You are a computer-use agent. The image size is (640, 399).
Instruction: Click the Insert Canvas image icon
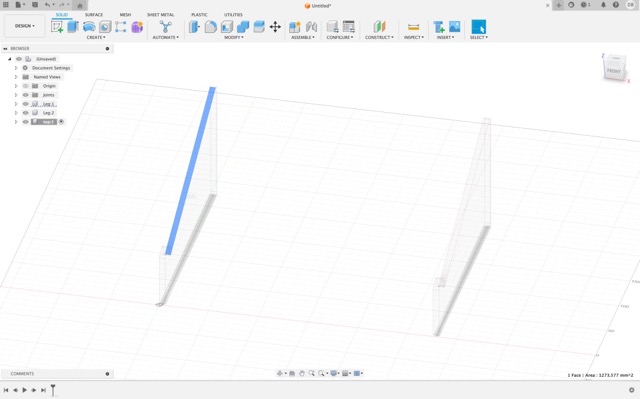point(455,27)
